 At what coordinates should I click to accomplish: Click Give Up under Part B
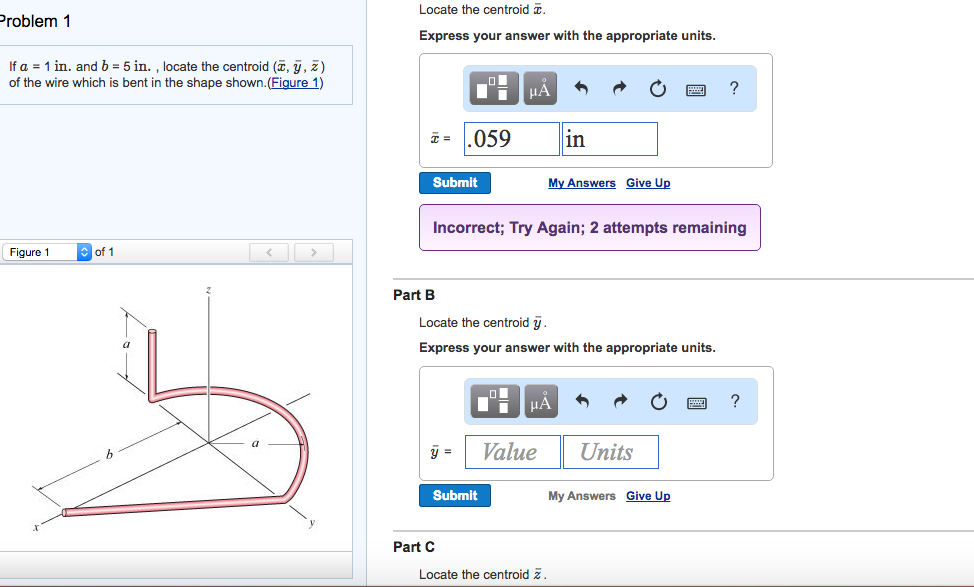pos(647,495)
